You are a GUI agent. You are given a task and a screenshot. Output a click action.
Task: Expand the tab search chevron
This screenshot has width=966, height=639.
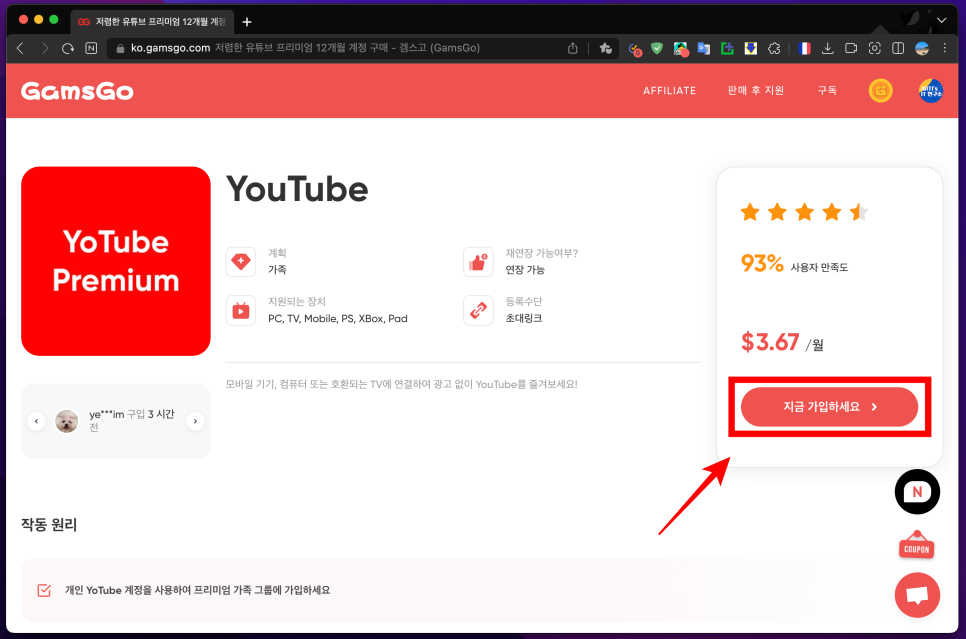point(941,20)
